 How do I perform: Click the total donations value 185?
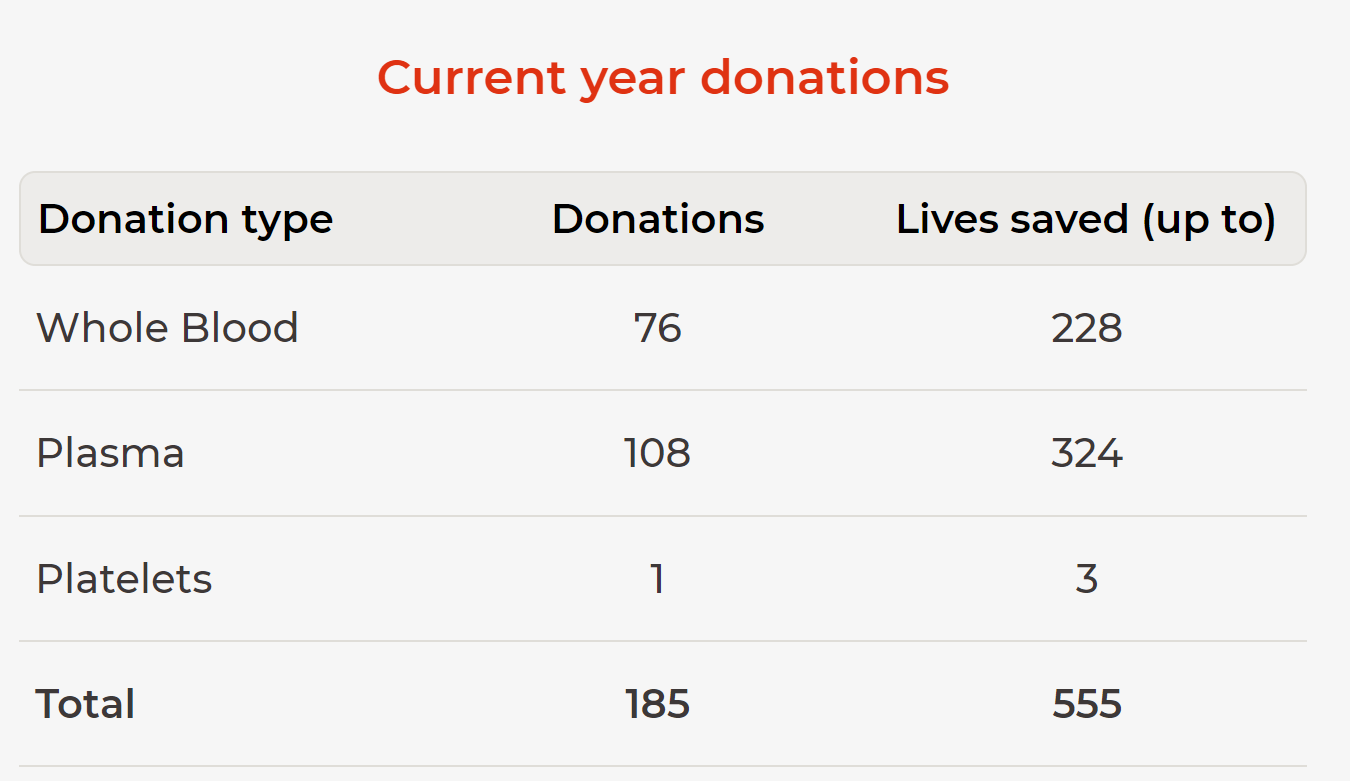click(x=658, y=704)
